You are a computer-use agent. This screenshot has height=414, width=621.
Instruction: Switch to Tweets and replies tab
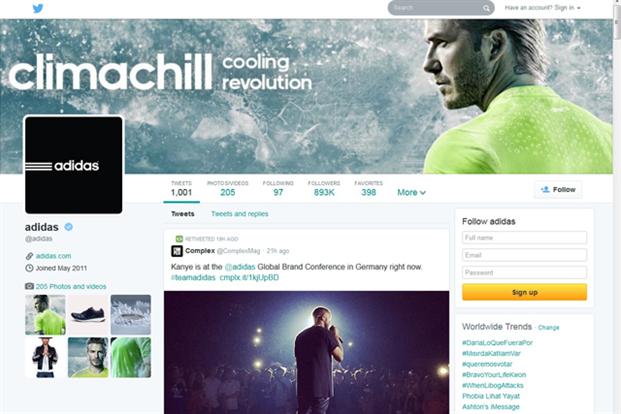pyautogui.click(x=240, y=214)
